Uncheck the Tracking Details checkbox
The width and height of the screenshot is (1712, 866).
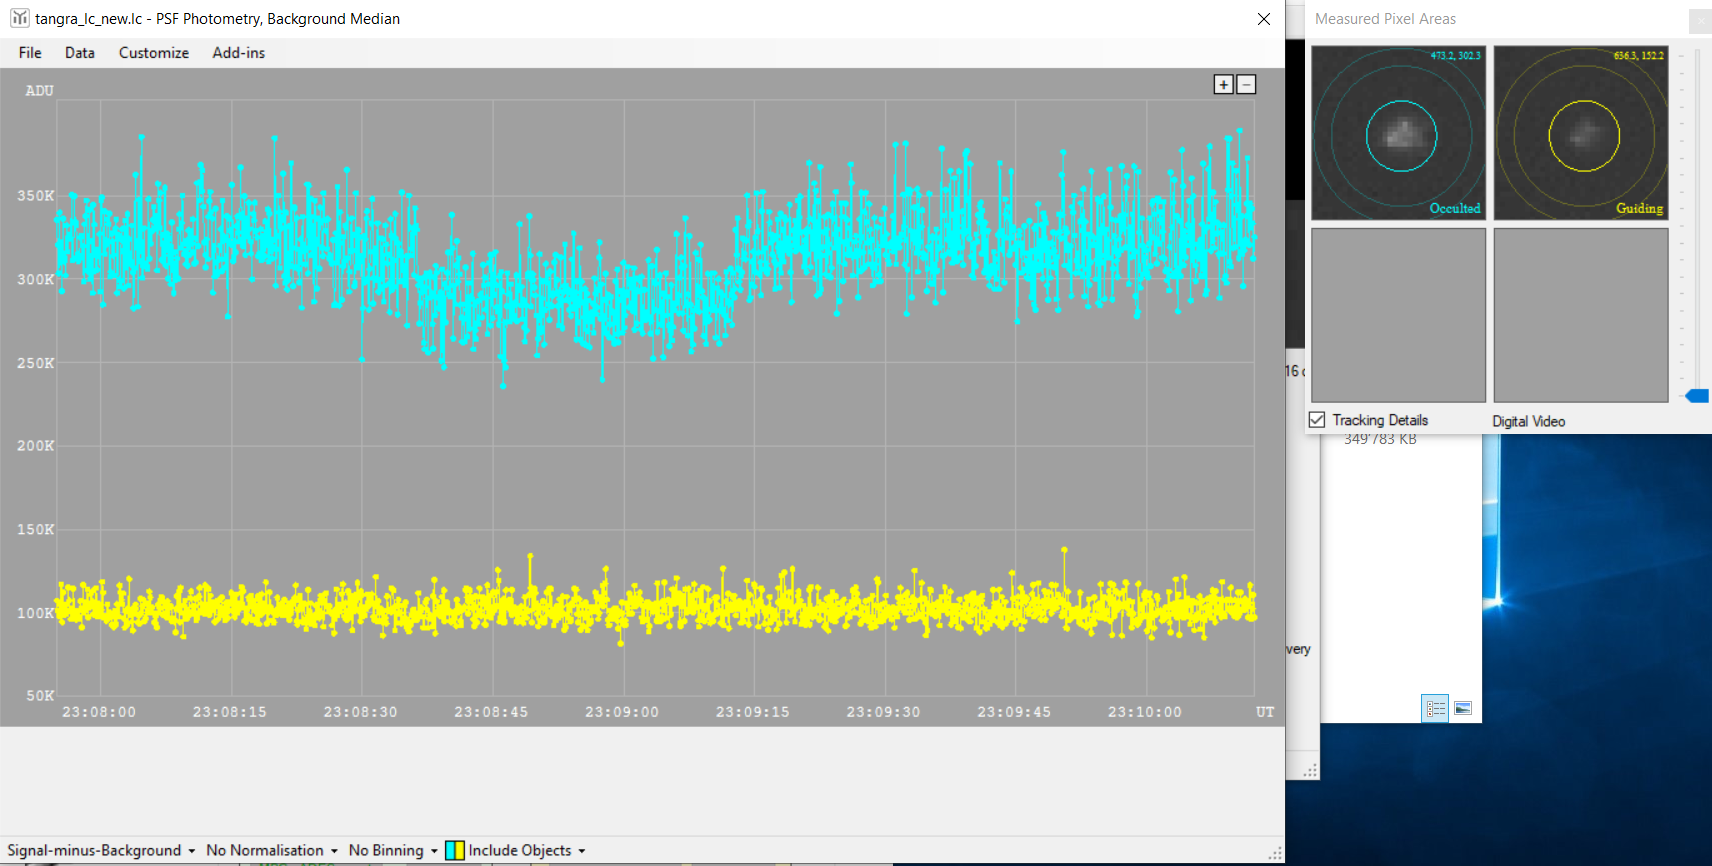1318,420
